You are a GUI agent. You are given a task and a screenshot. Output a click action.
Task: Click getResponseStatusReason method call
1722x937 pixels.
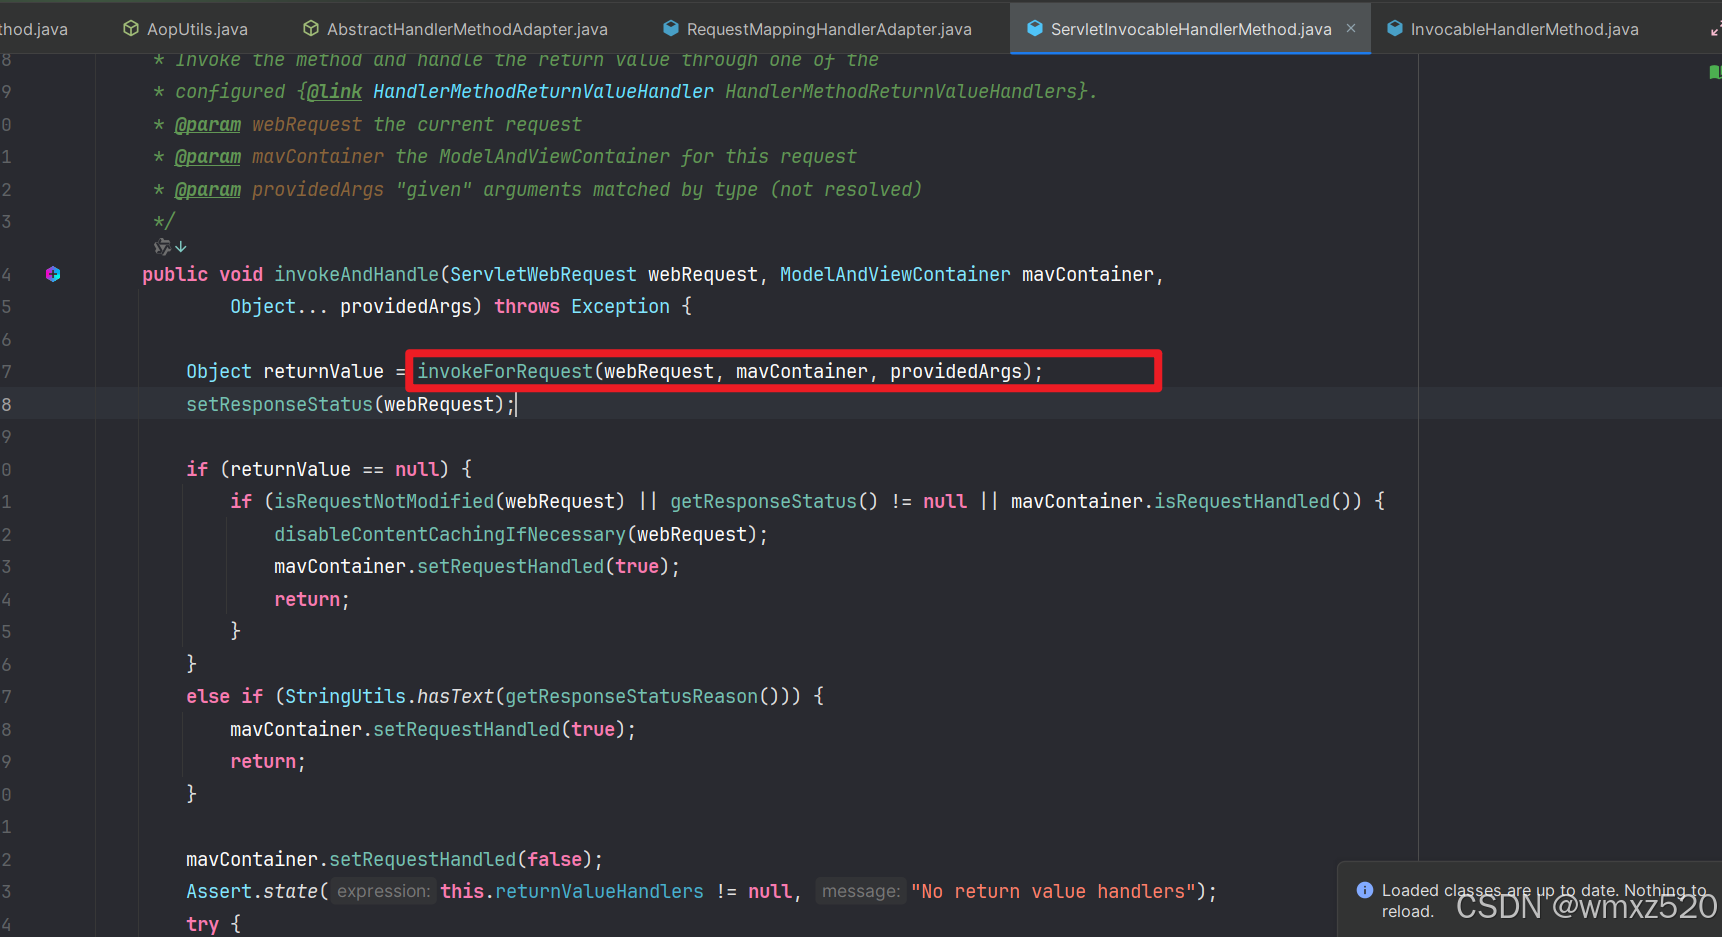[x=631, y=696]
